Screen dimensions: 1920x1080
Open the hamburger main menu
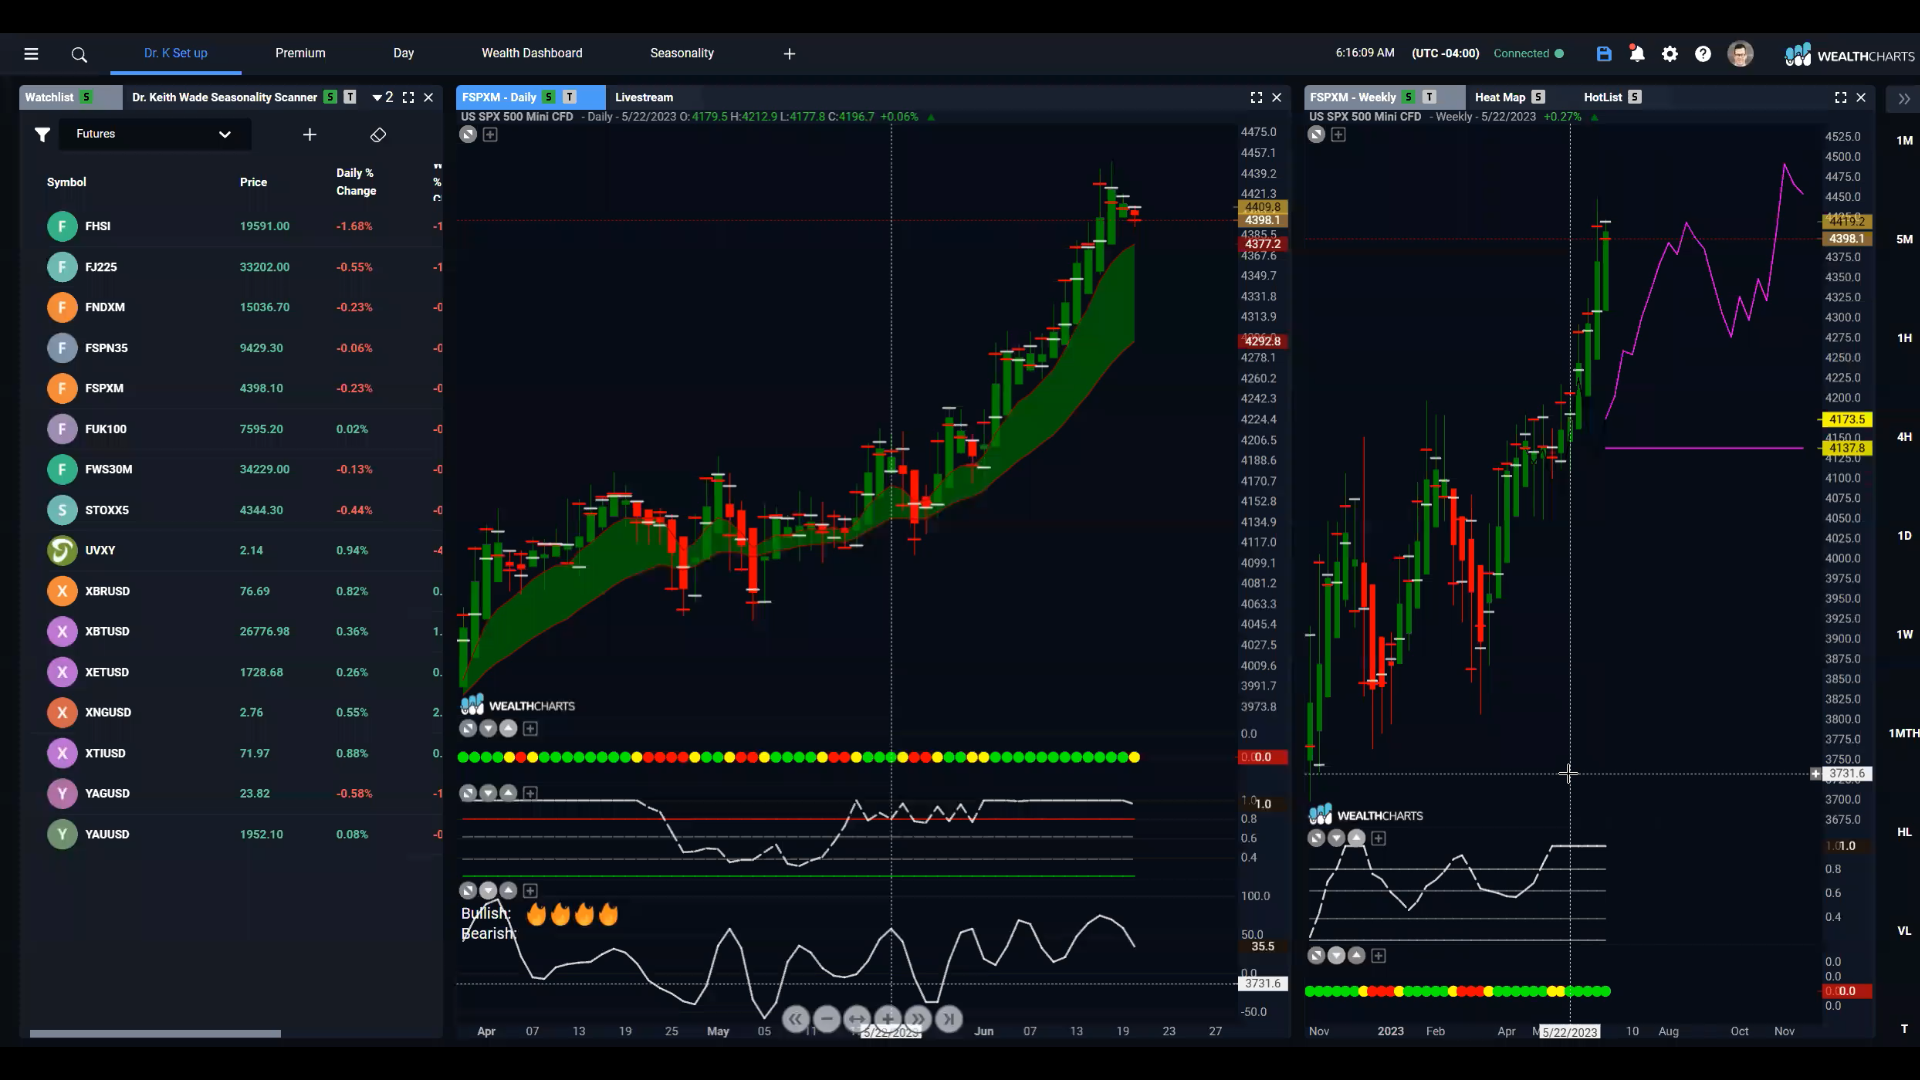pos(31,54)
